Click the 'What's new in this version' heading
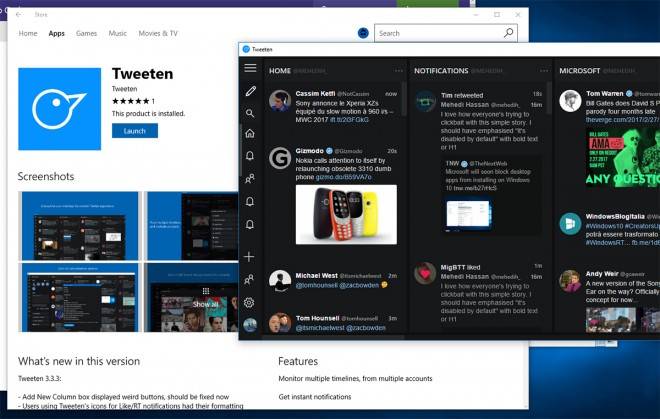This screenshot has height=419, width=660. click(79, 361)
